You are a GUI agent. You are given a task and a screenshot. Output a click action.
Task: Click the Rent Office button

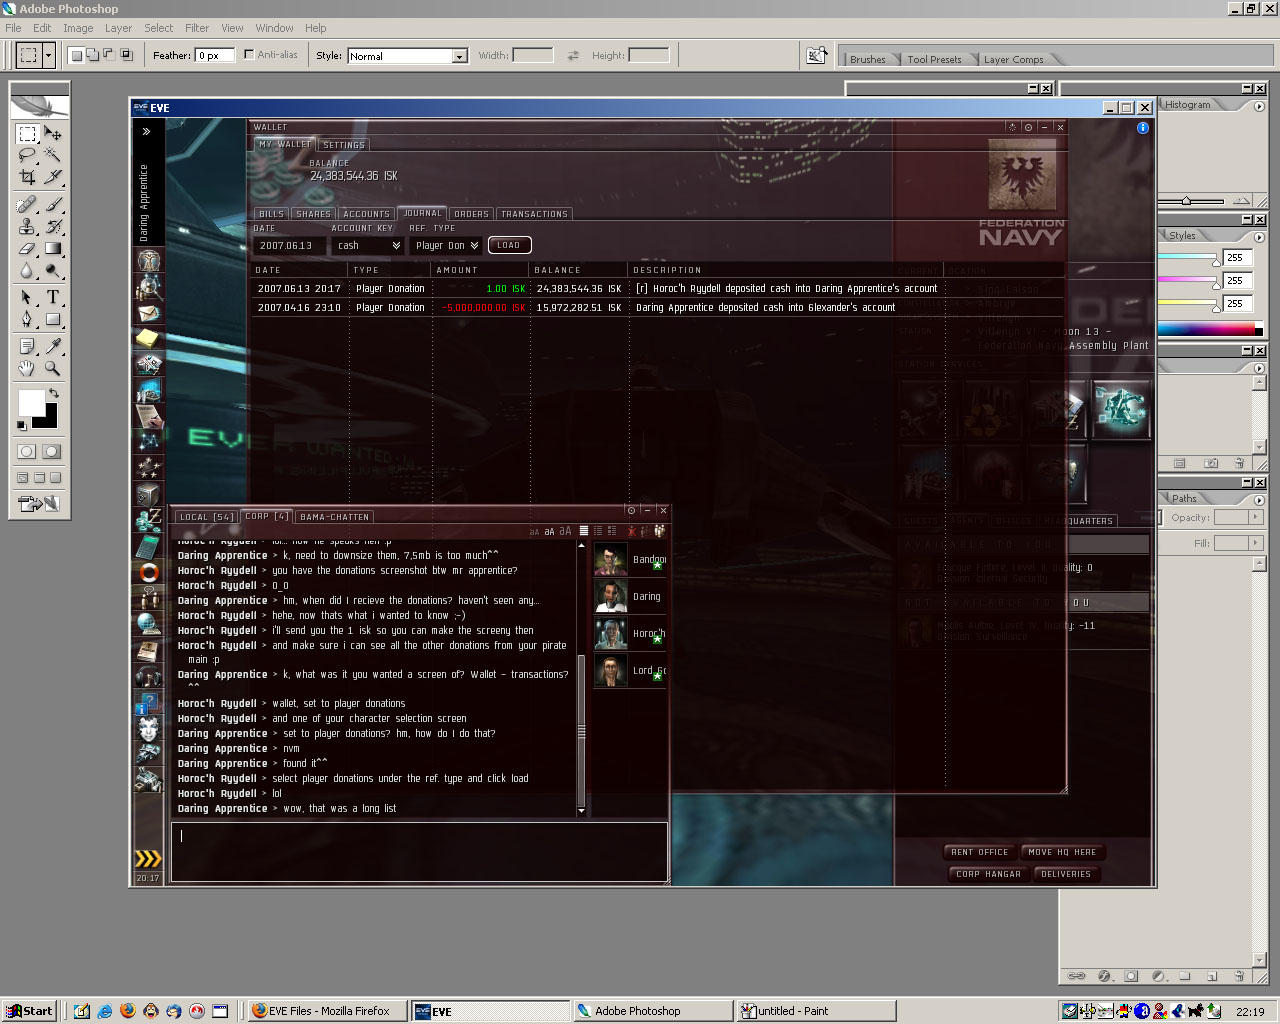[x=980, y=852]
